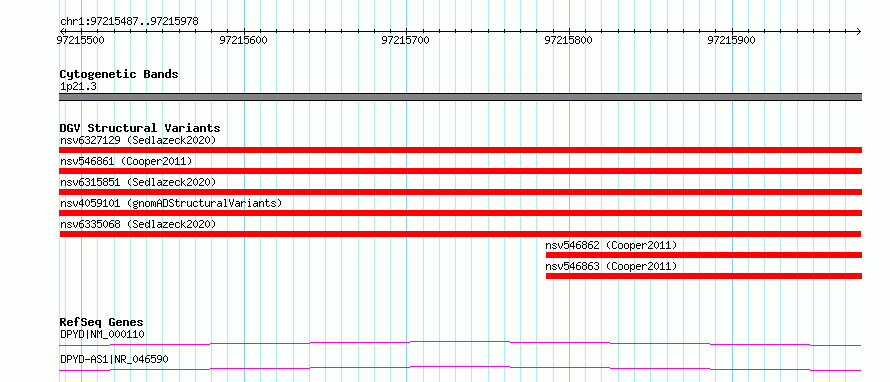Click the 97215500 ruler tick label

pos(80,40)
